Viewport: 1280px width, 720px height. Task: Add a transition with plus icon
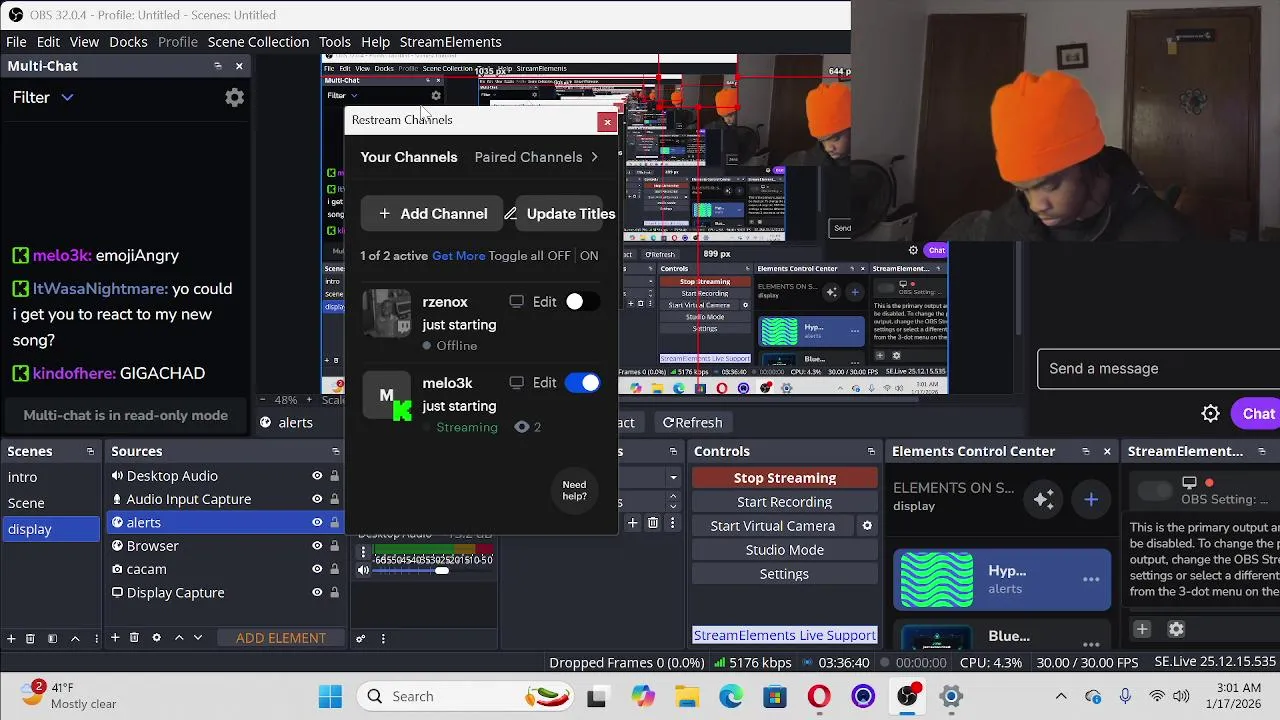(x=632, y=522)
